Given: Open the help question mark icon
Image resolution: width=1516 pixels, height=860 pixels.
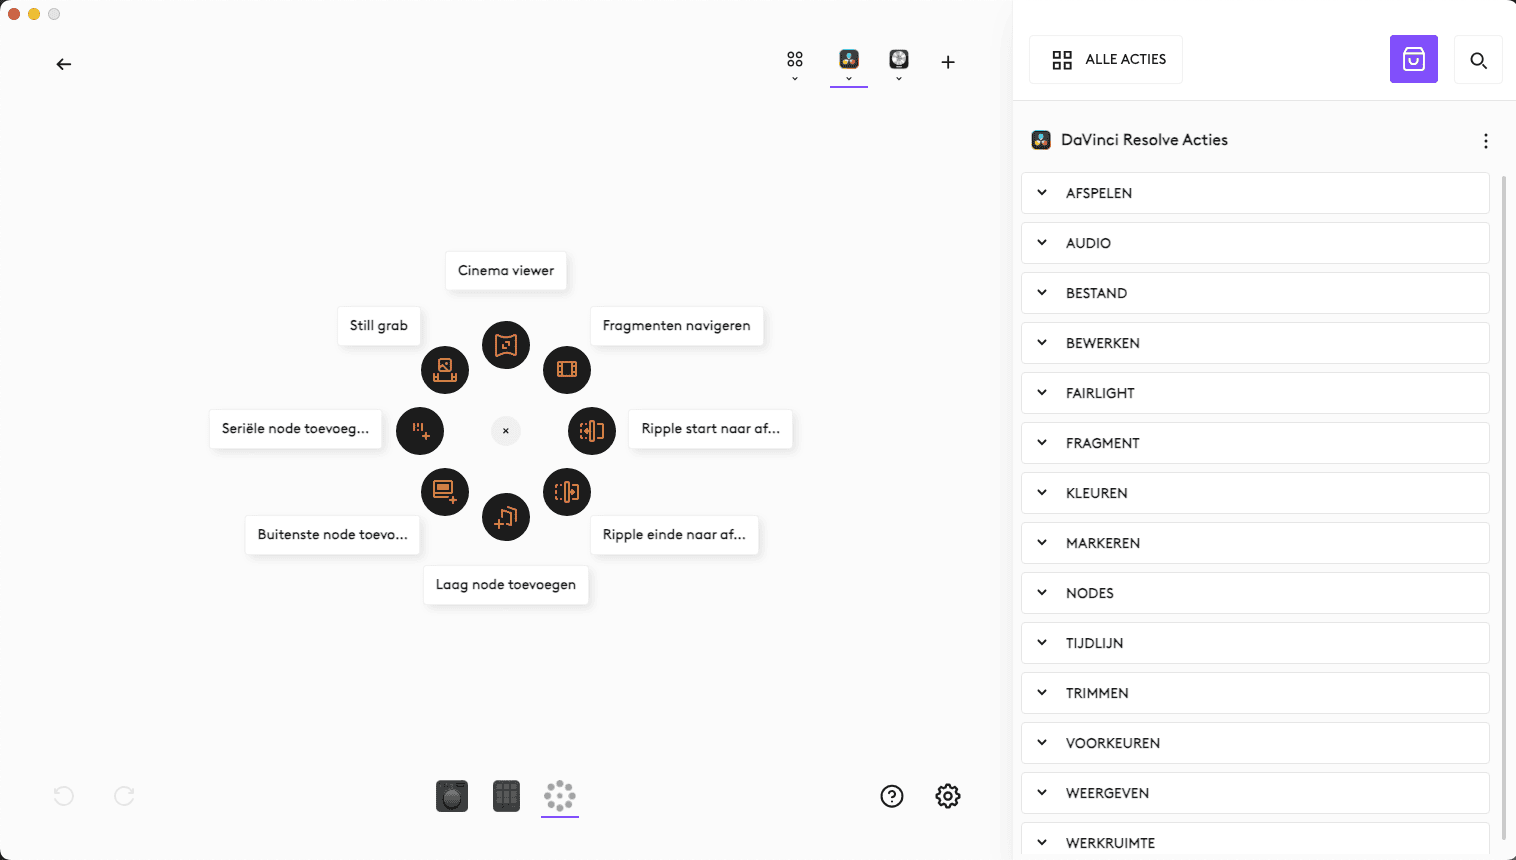Looking at the screenshot, I should coord(892,796).
